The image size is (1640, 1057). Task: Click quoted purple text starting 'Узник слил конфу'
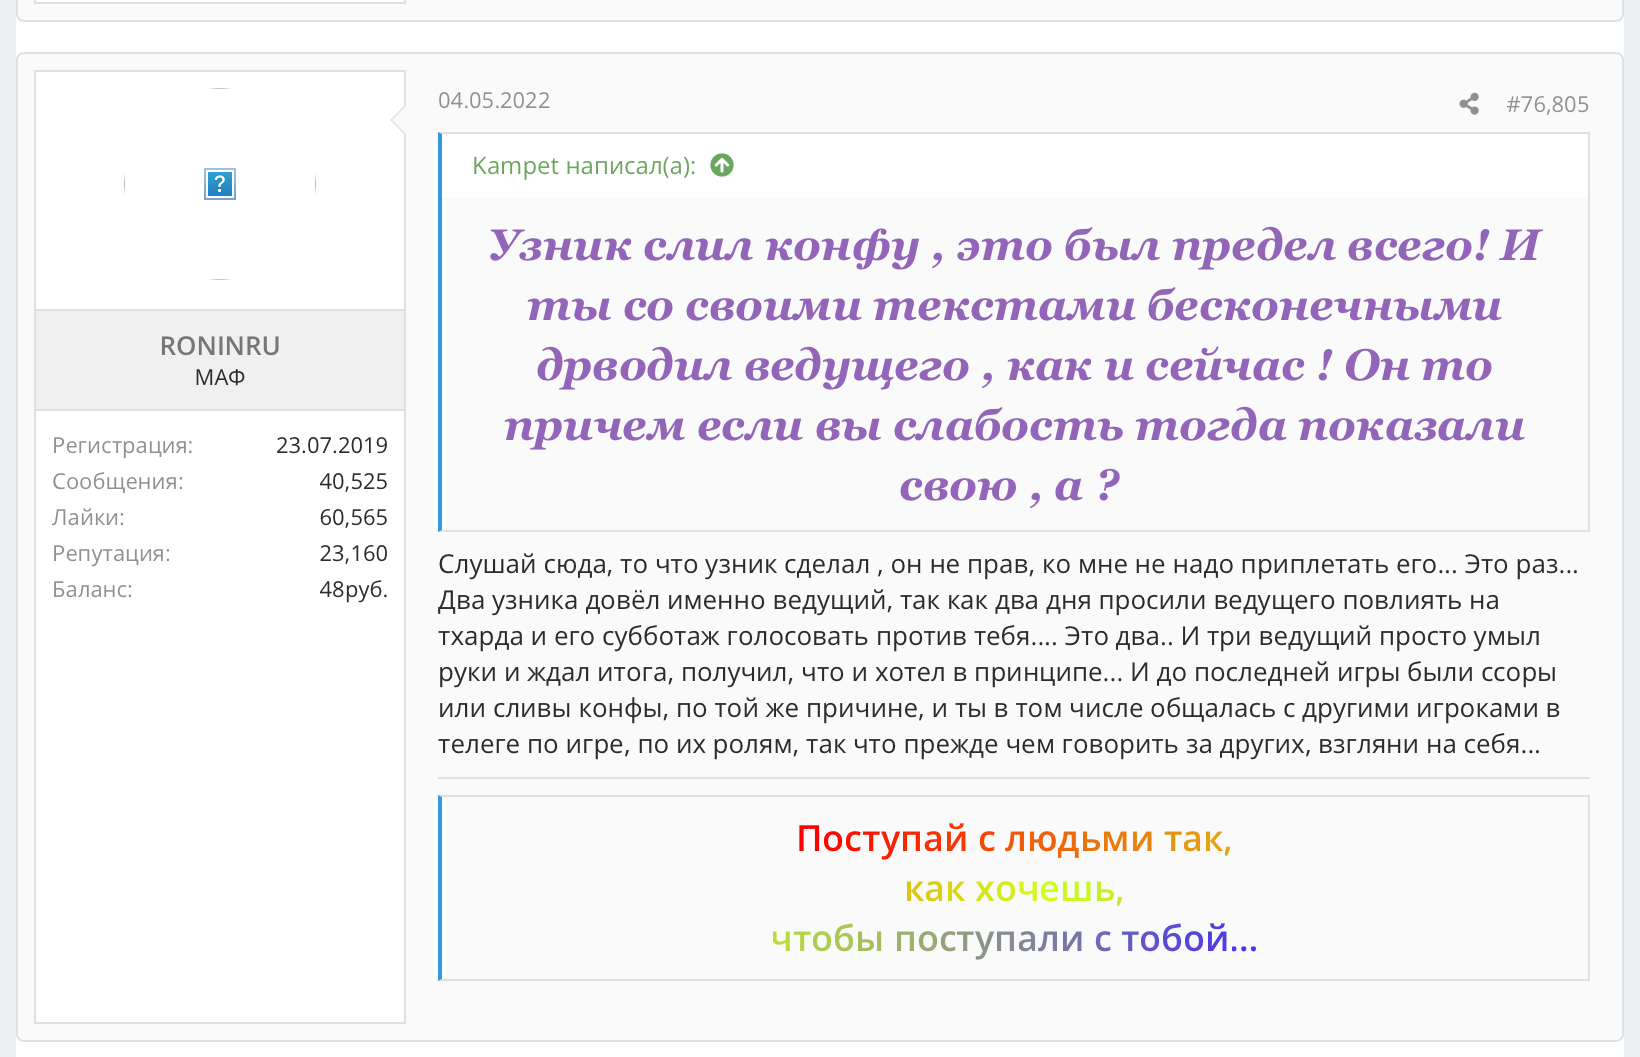1014,365
